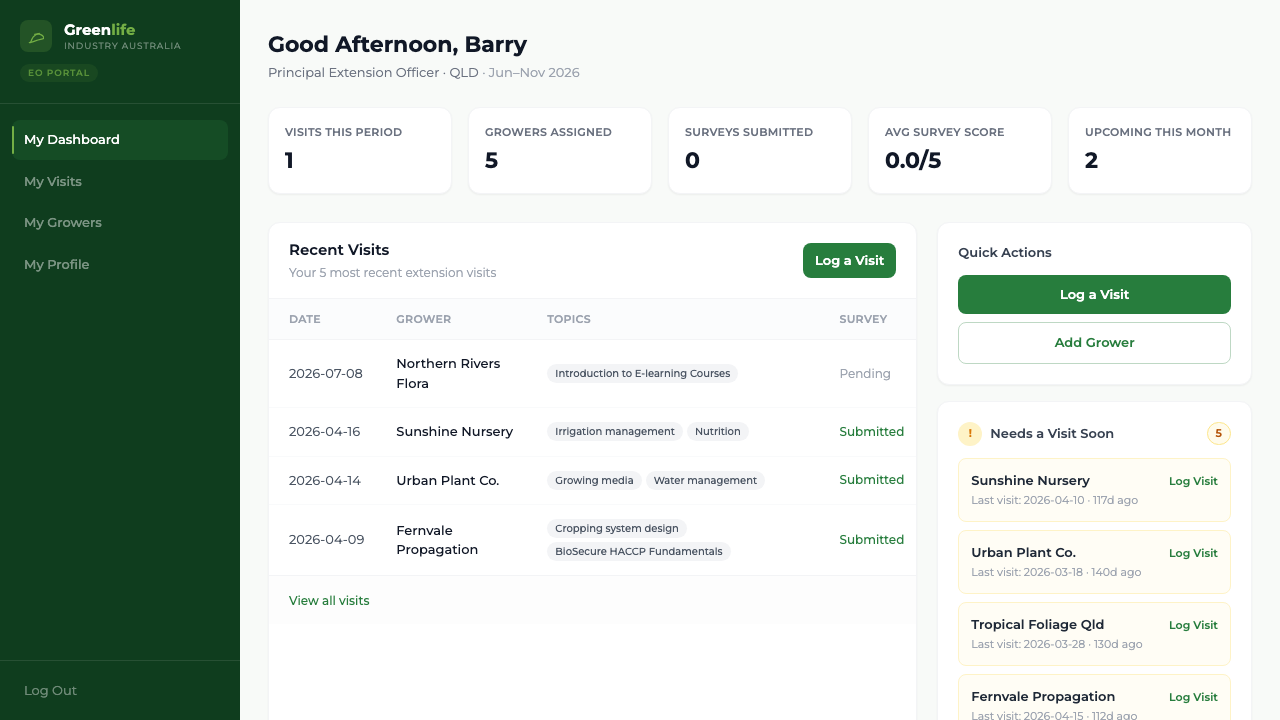The image size is (1280, 720).
Task: Click the Recent Visits heading
Action: click(x=339, y=250)
